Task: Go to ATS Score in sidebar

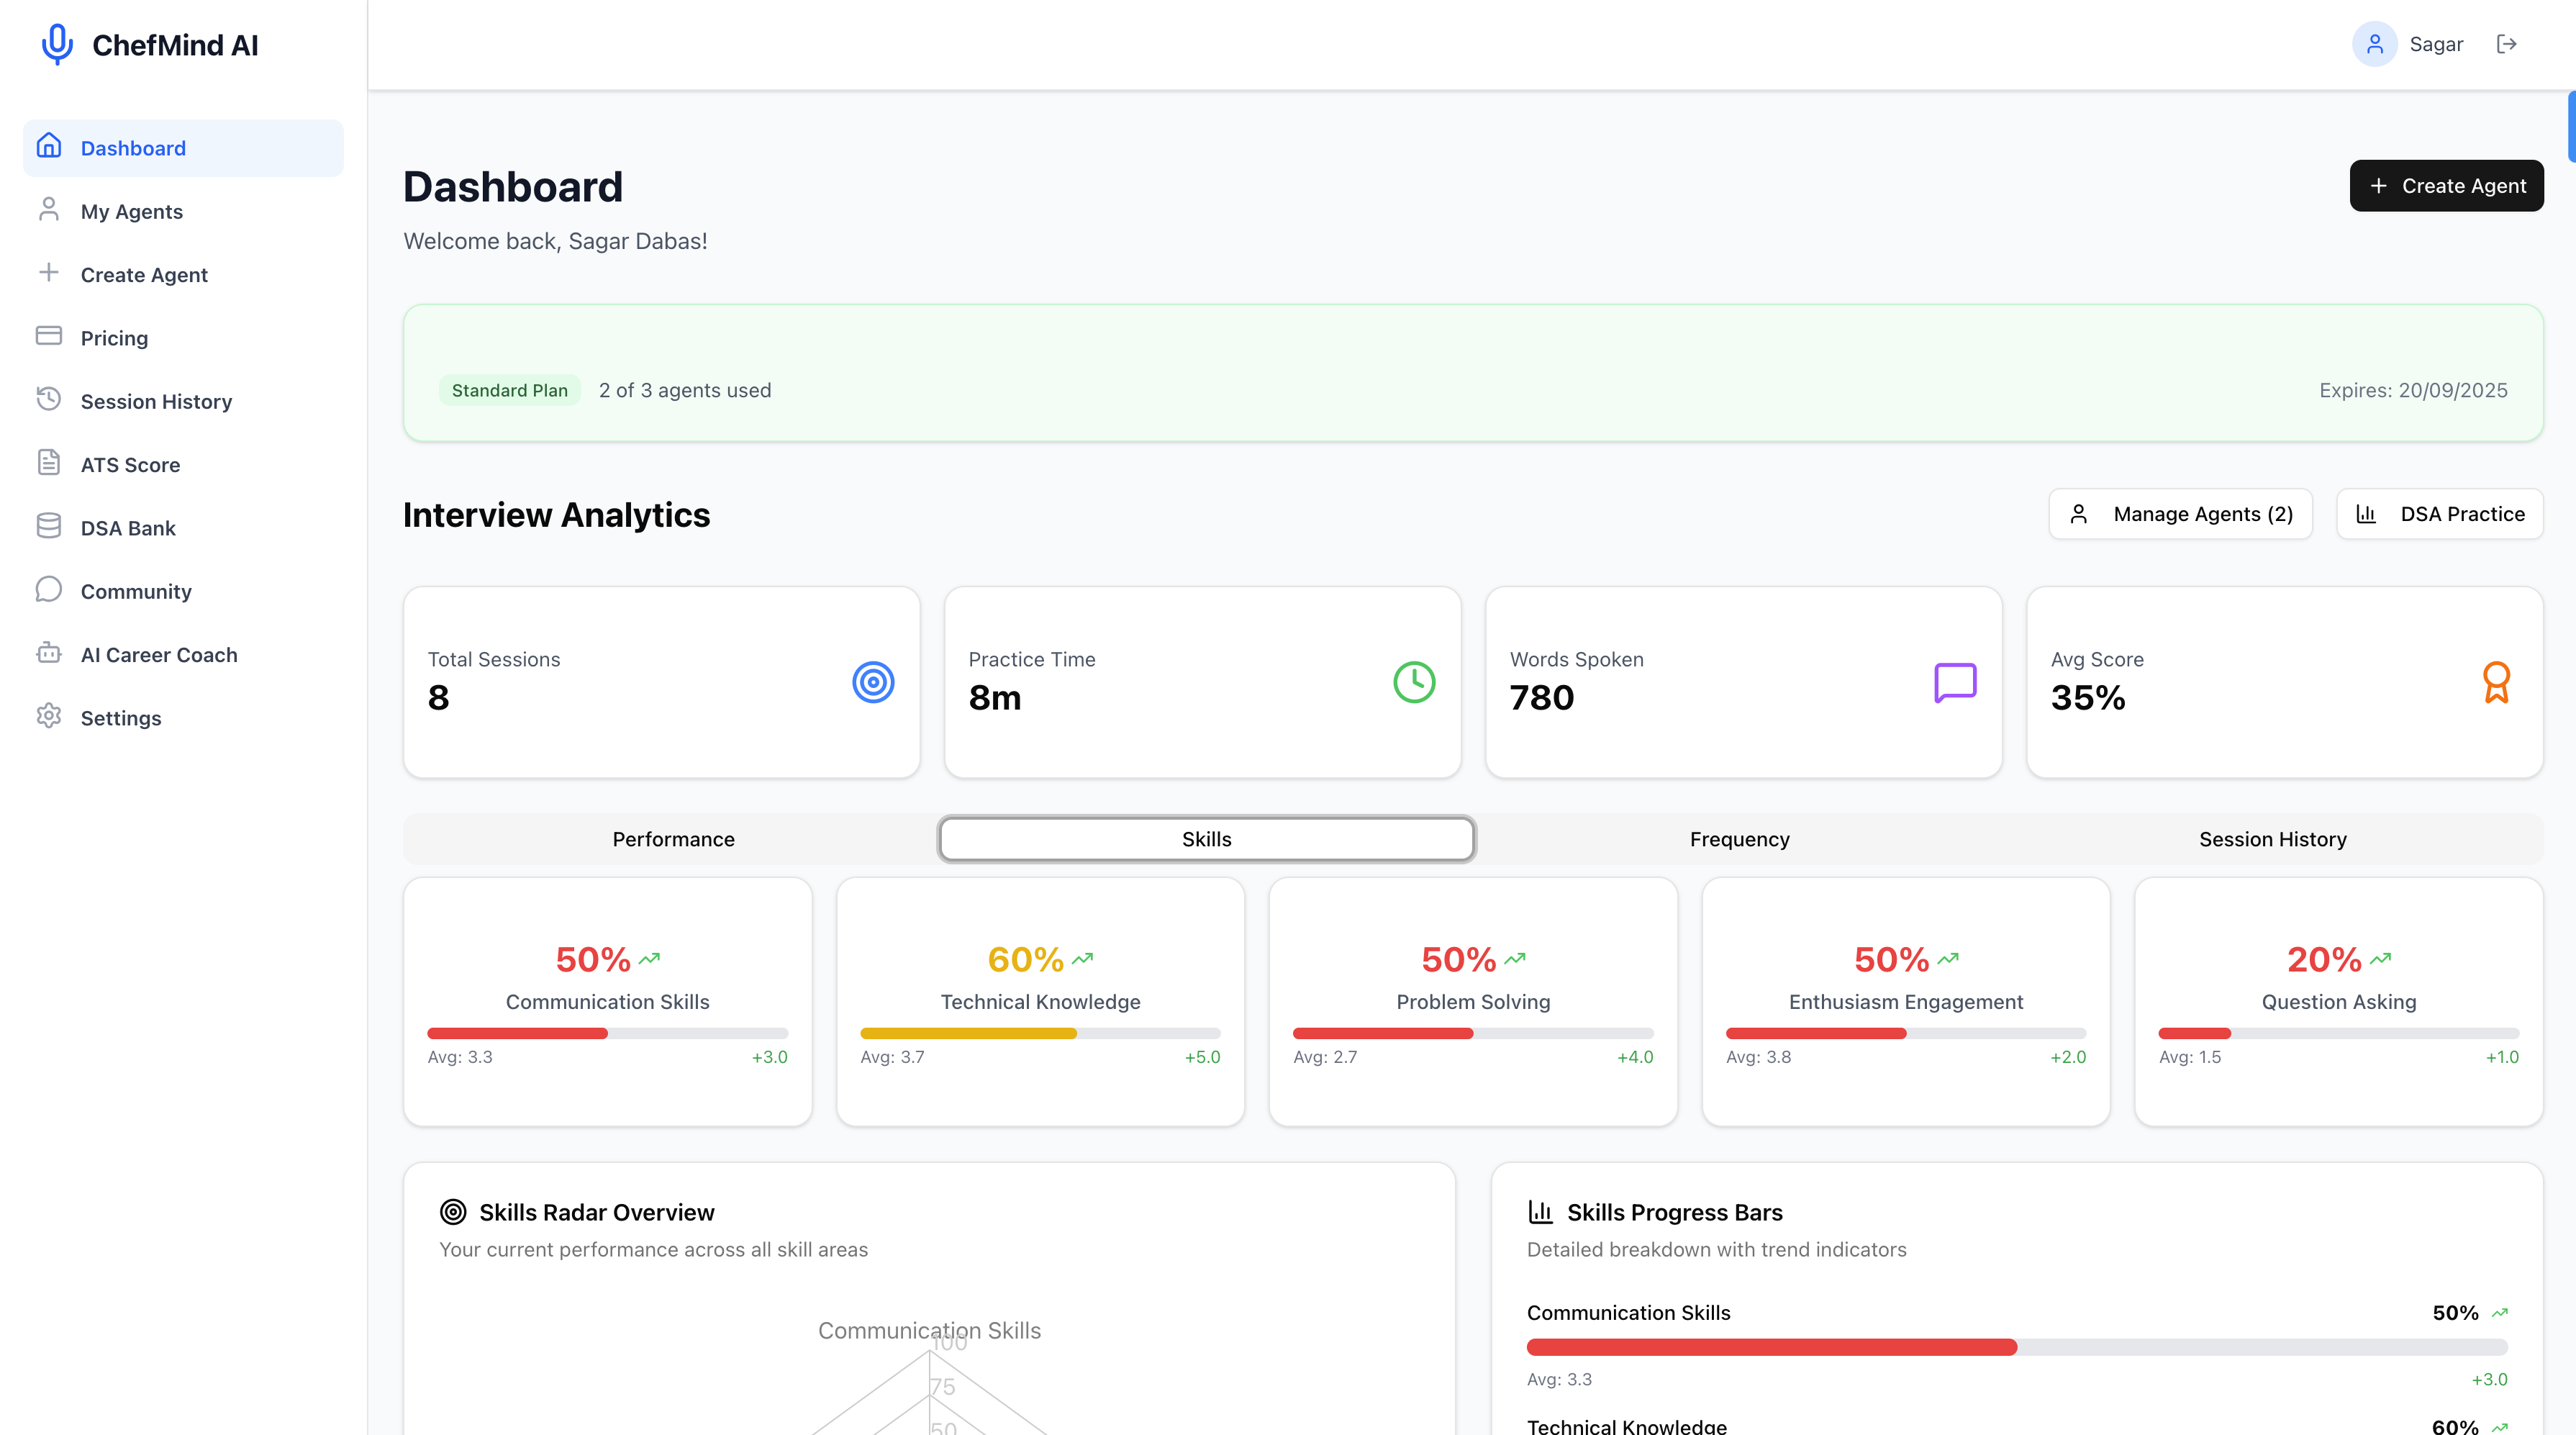Action: pos(183,464)
